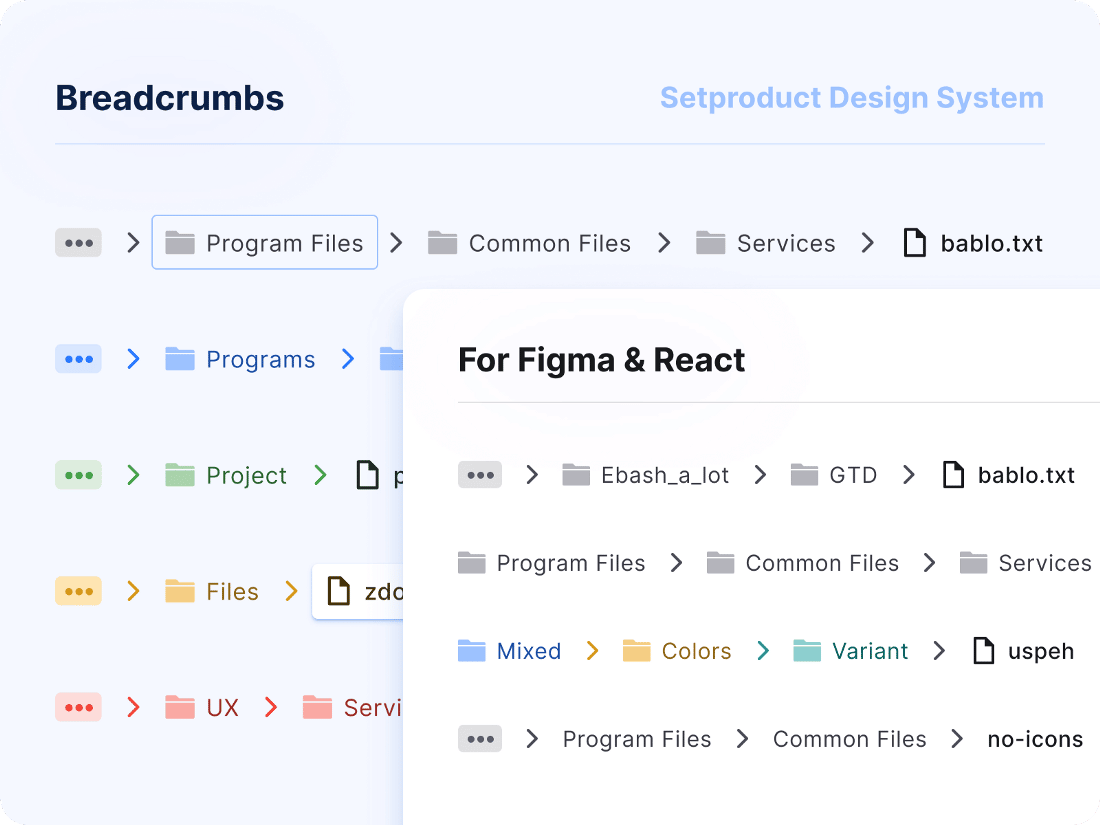Click the chevron between GTD and bablo.txt

[x=908, y=475]
